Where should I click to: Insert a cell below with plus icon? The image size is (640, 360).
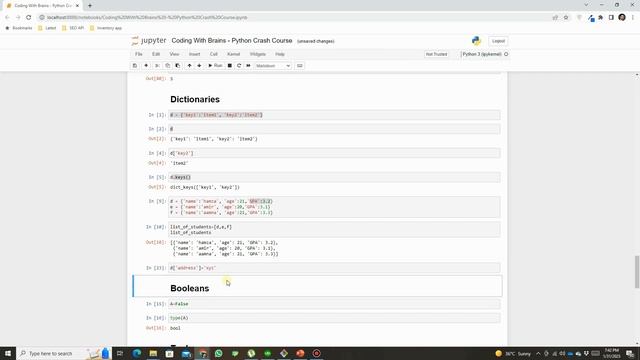[x=146, y=66]
